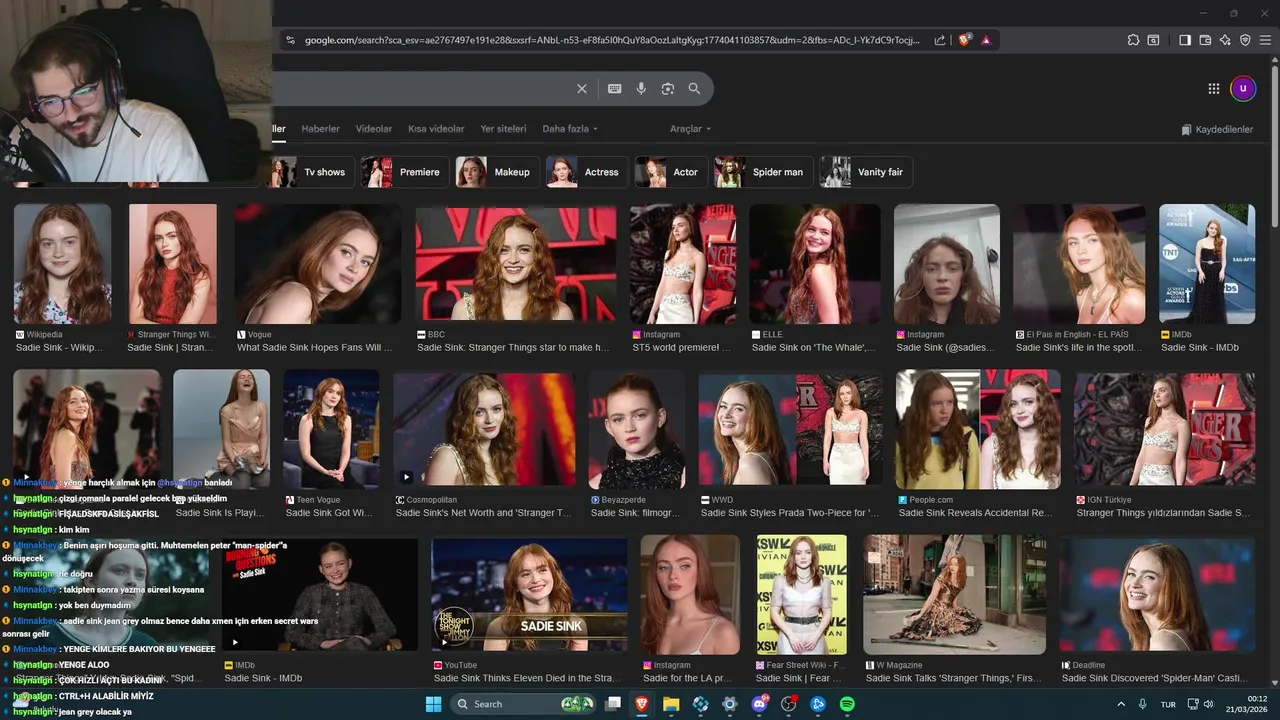Select the Vanity fair filter chip
This screenshot has height=720, width=1280.
click(866, 172)
